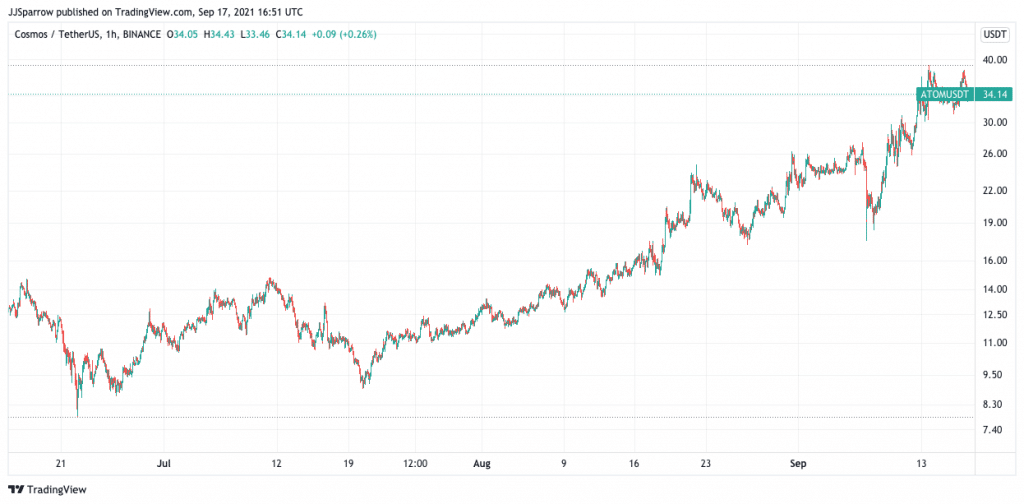
Task: Click the 16 date label on time axis
Action: [x=633, y=464]
